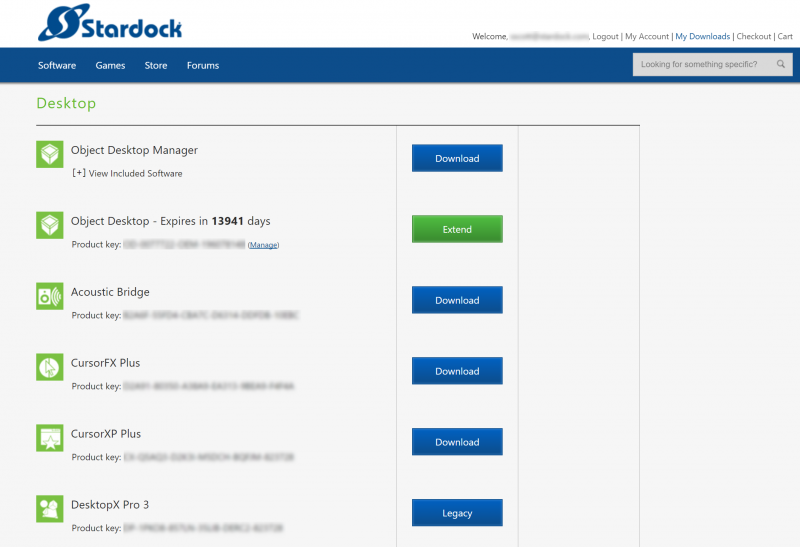
Task: Expand View Included Software list
Action: (126, 173)
